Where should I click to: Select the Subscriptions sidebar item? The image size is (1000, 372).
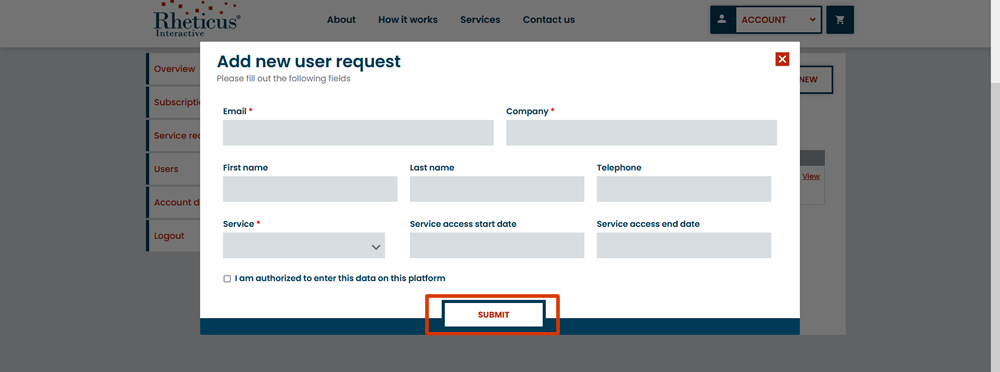173,102
